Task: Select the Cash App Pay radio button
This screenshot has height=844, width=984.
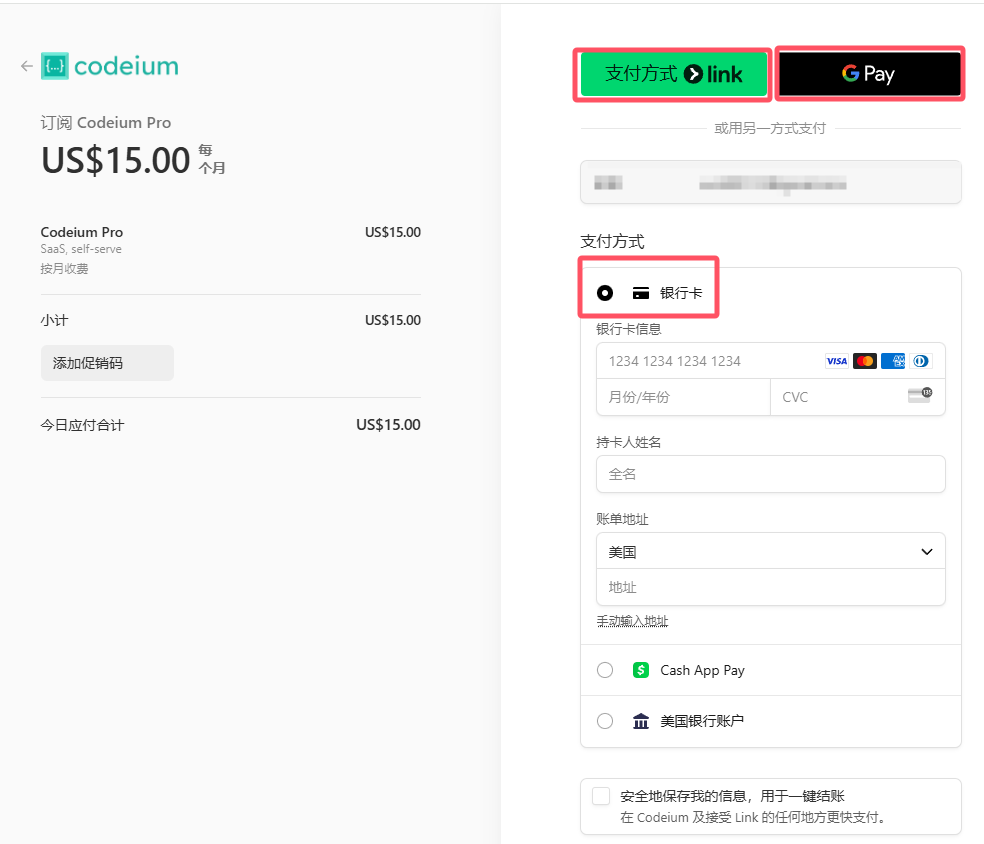Action: pyautogui.click(x=605, y=670)
